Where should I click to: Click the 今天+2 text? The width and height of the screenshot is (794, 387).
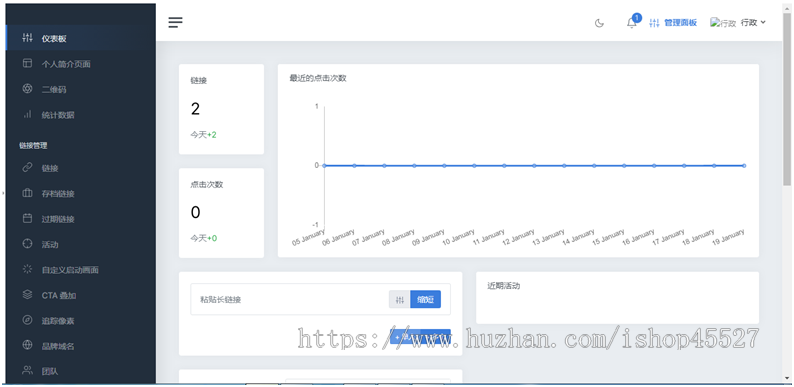tap(204, 135)
